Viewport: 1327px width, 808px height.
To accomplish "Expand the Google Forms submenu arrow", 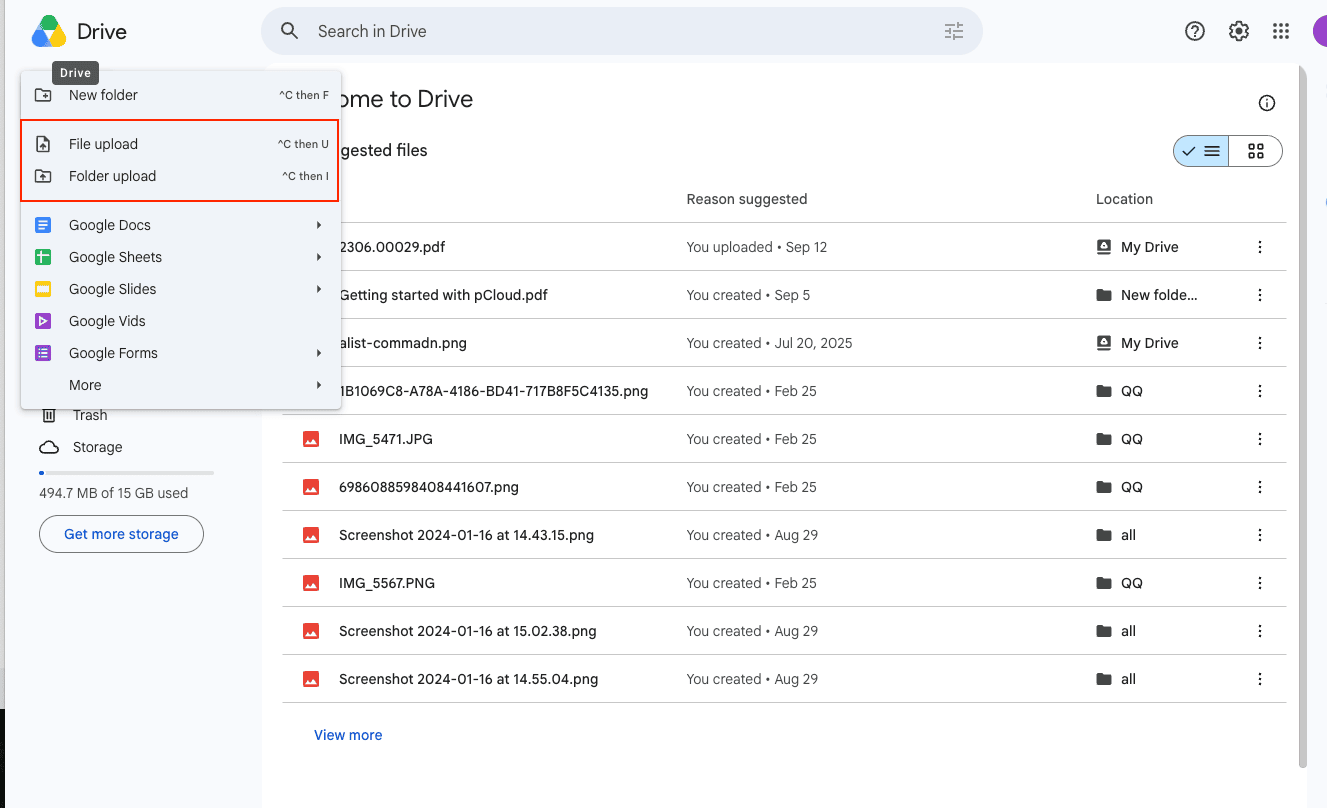I will [319, 353].
